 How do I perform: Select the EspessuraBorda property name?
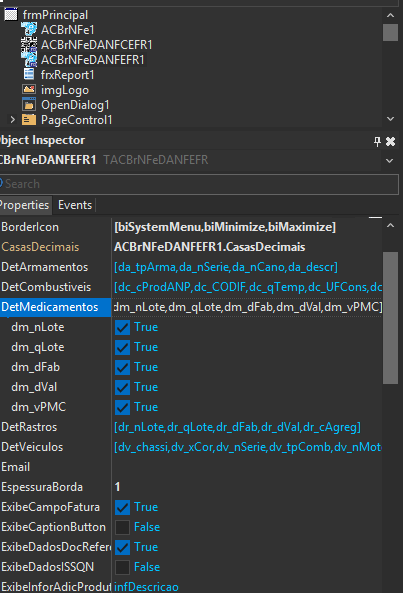(x=42, y=487)
